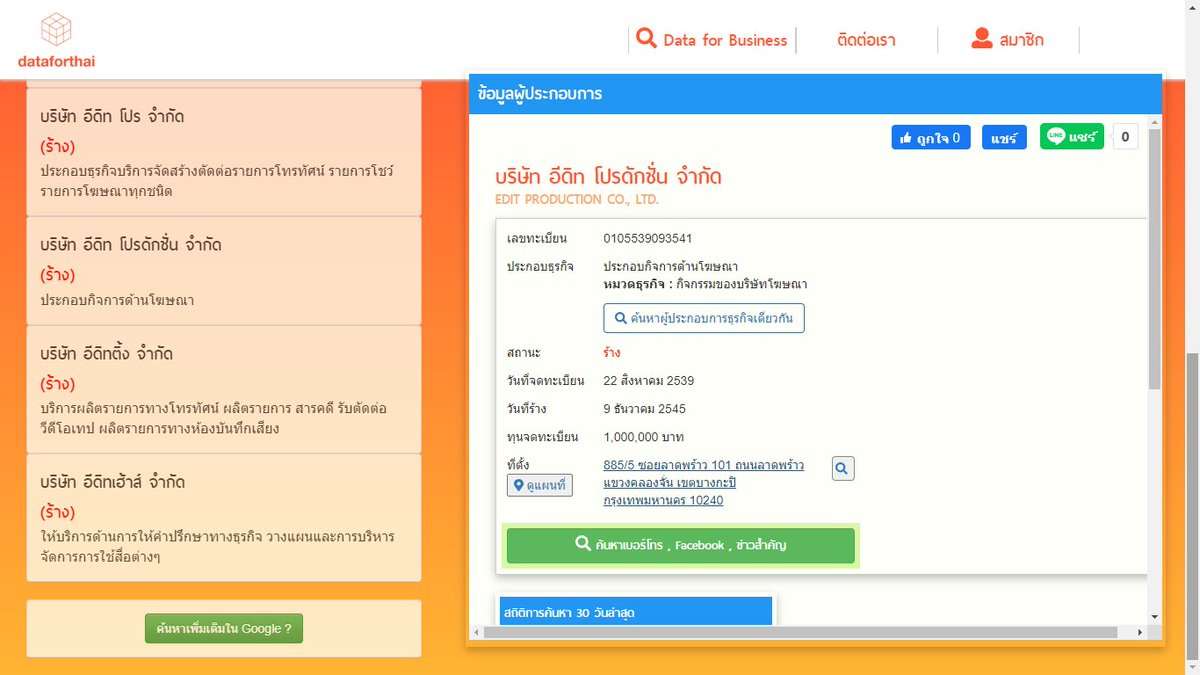Click the magnifier icon beside the address
Screen dimensions: 1200x675
coord(843,468)
